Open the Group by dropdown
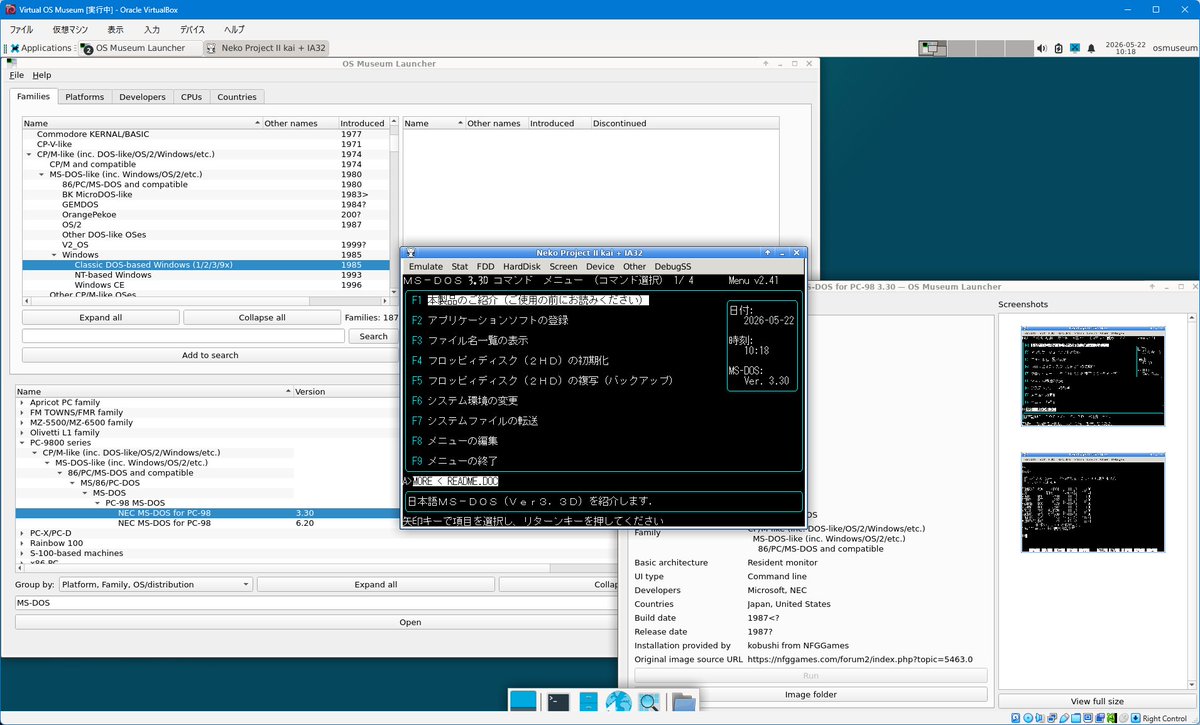The height and width of the screenshot is (725, 1200). tap(155, 584)
